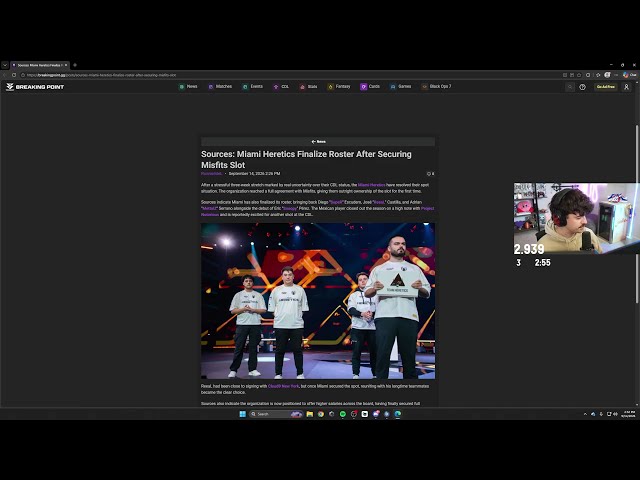Open the user account icon
Screen dimensions: 640x480
pyautogui.click(x=627, y=87)
